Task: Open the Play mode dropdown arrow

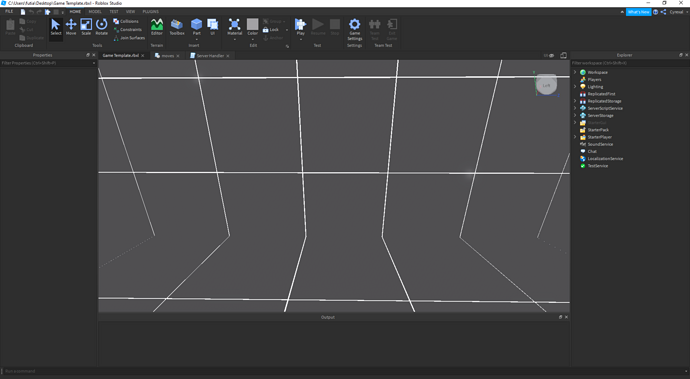Action: tap(301, 39)
